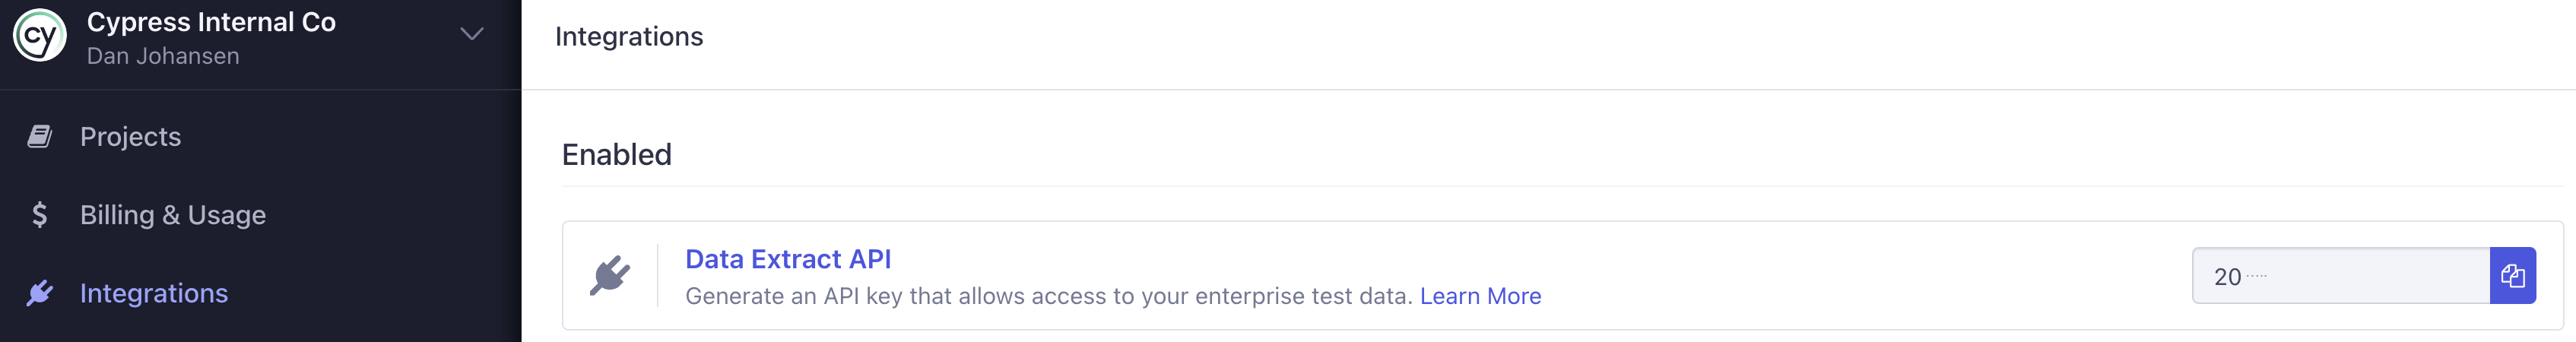
Task: Click the Integrations page title
Action: [629, 37]
